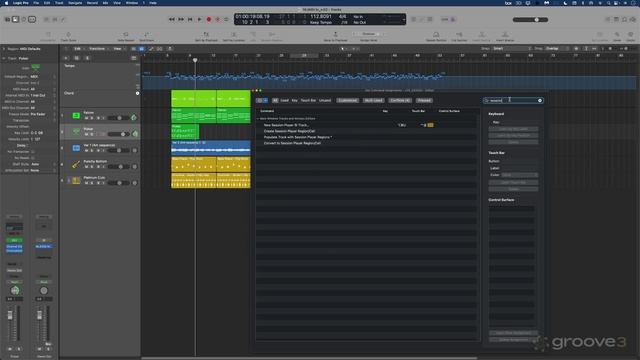Mute the Punchy Bottom track
This screenshot has width=640, height=360.
[x=86, y=167]
